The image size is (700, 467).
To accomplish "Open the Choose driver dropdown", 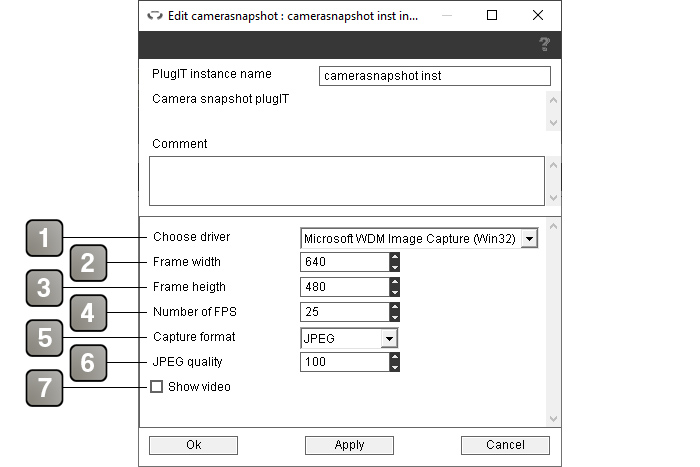I will [x=419, y=238].
